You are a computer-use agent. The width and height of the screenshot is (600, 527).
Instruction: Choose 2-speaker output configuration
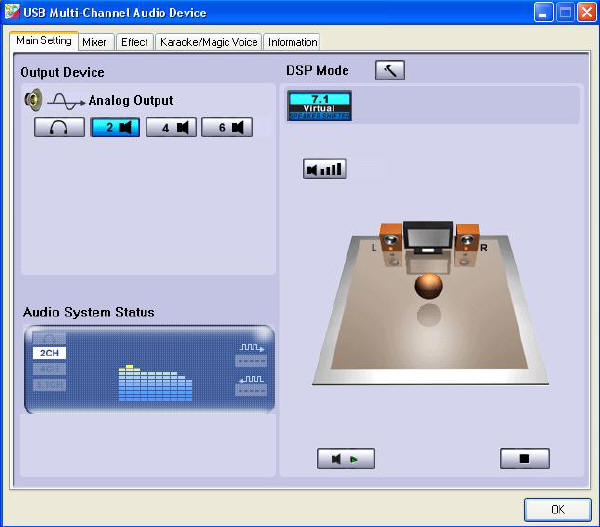[x=115, y=127]
